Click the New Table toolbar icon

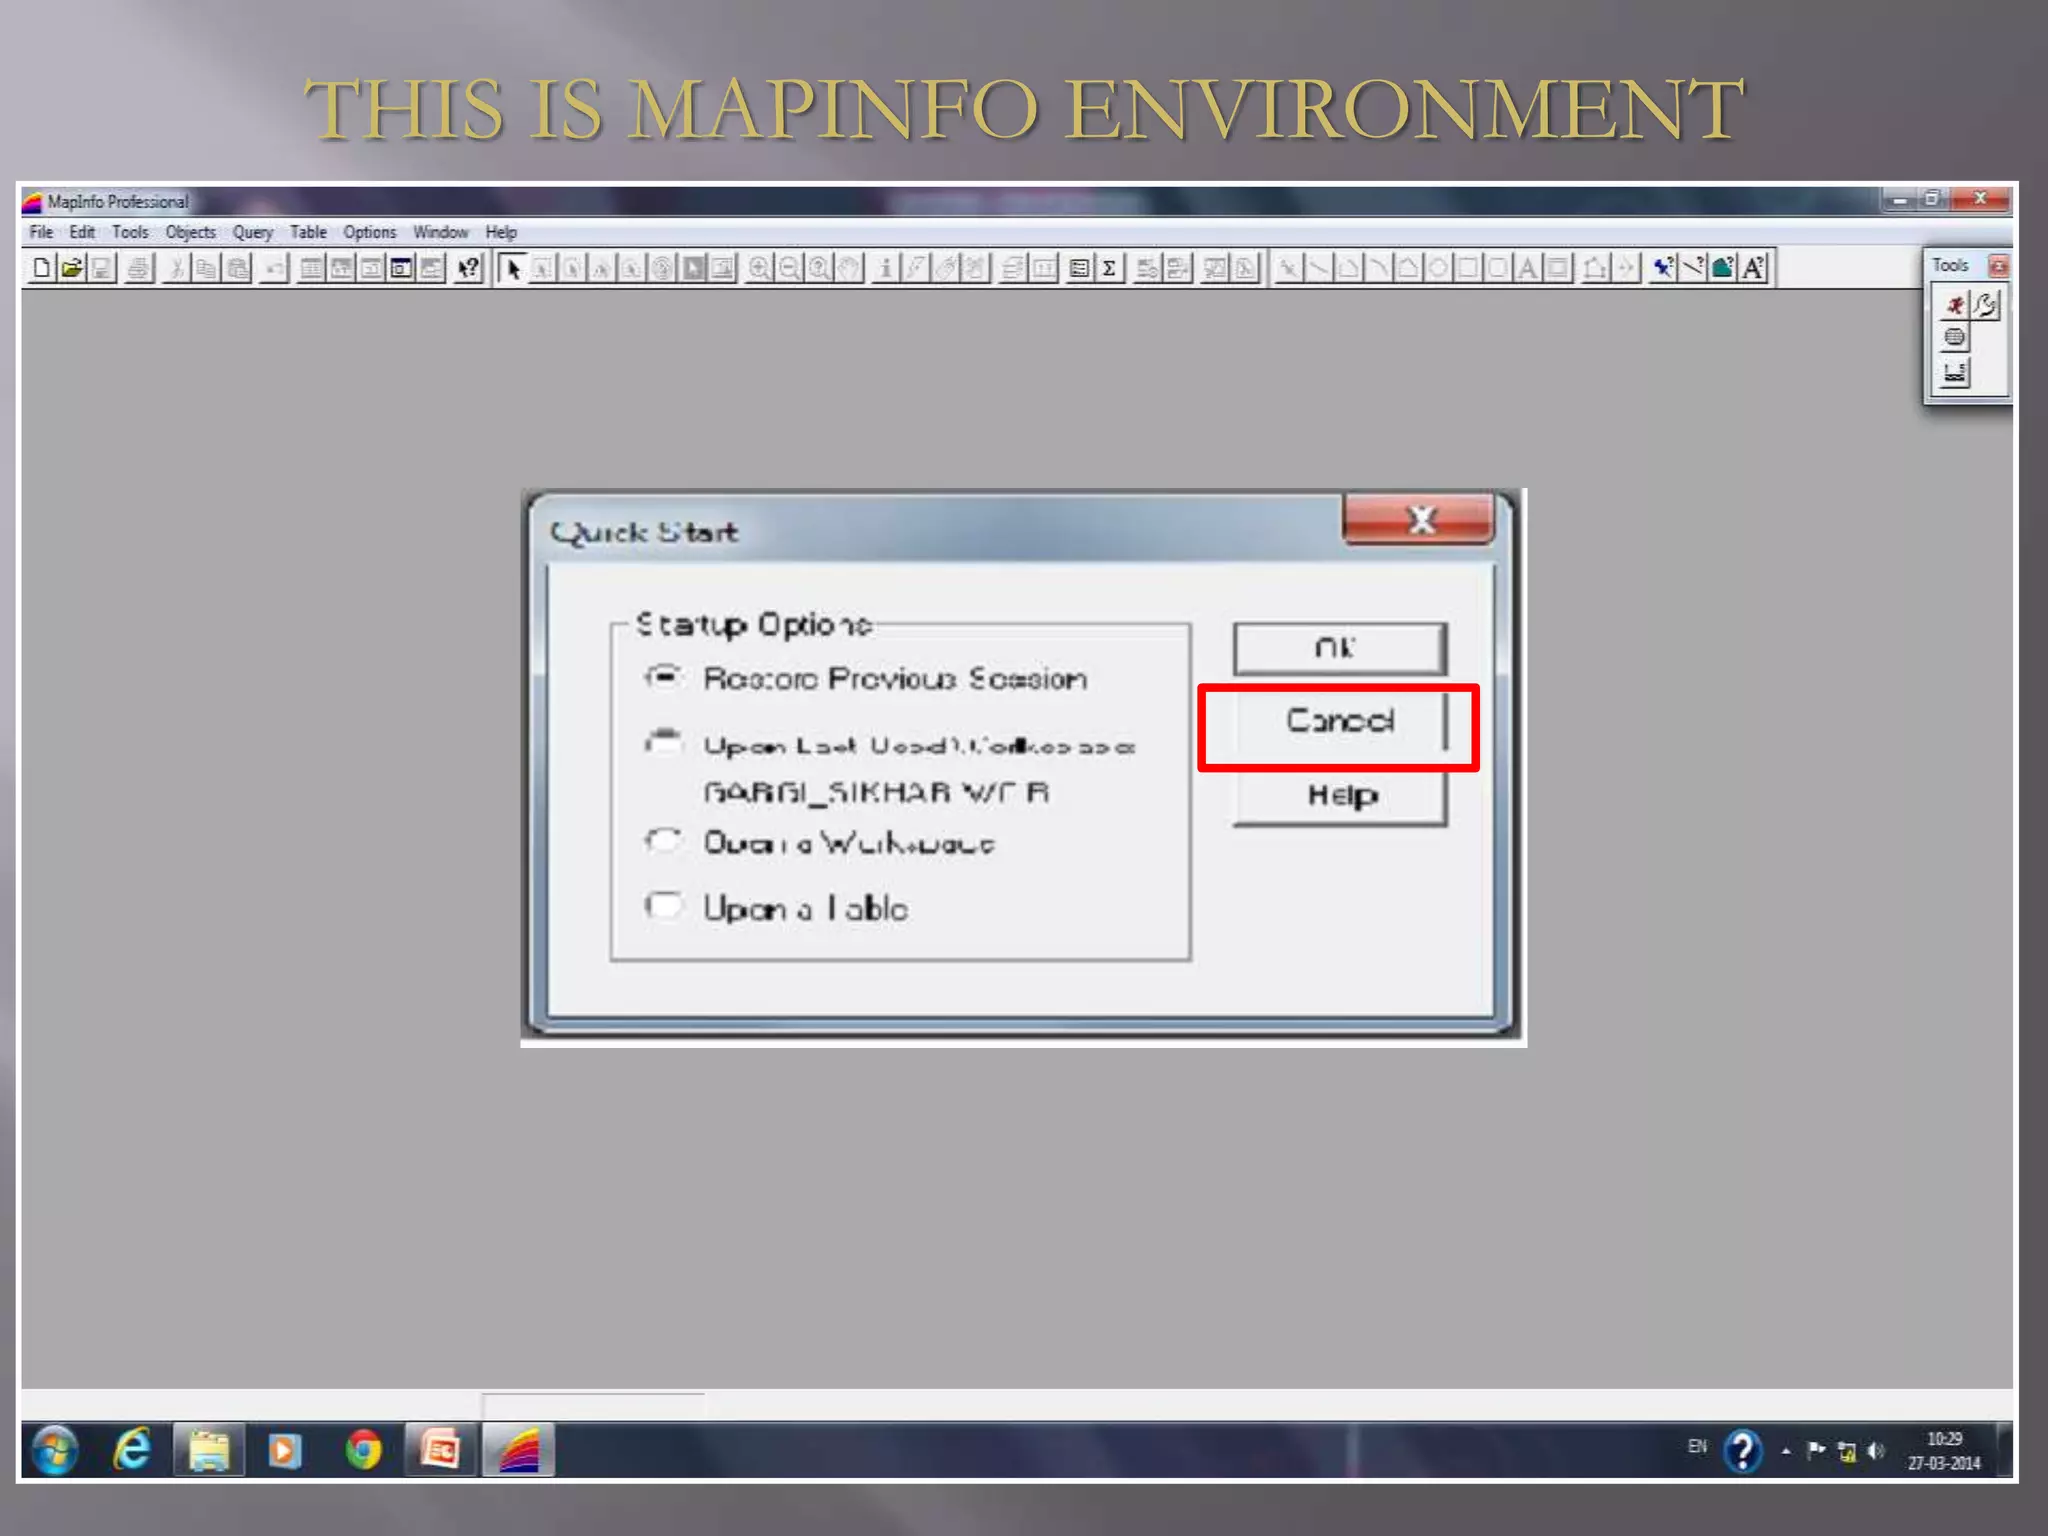41,268
